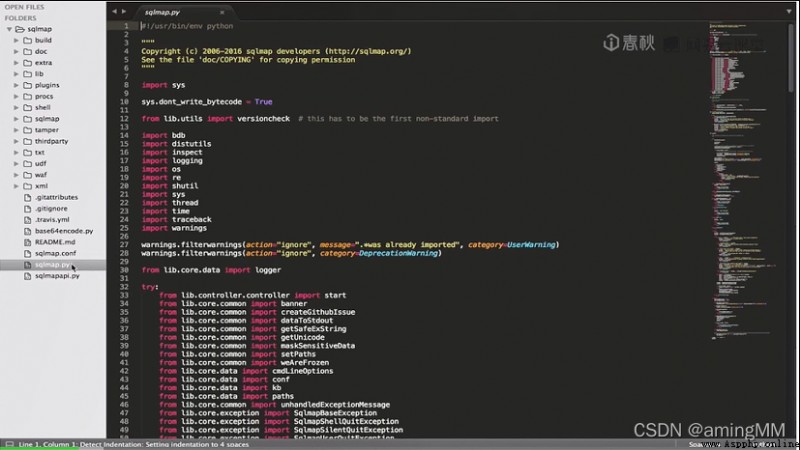Click the 'import traceback' line
Viewport: 800px width, 450px height.
(176, 220)
